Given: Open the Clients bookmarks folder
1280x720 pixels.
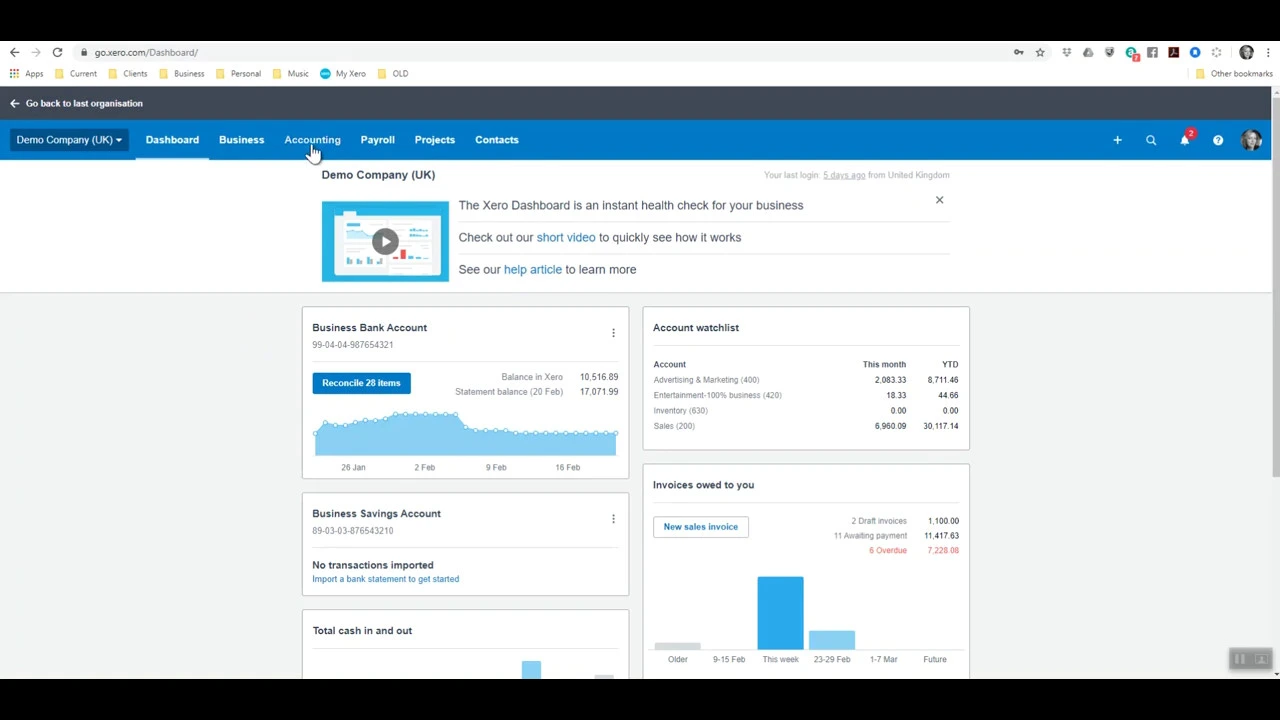Looking at the screenshot, I should click(x=127, y=74).
